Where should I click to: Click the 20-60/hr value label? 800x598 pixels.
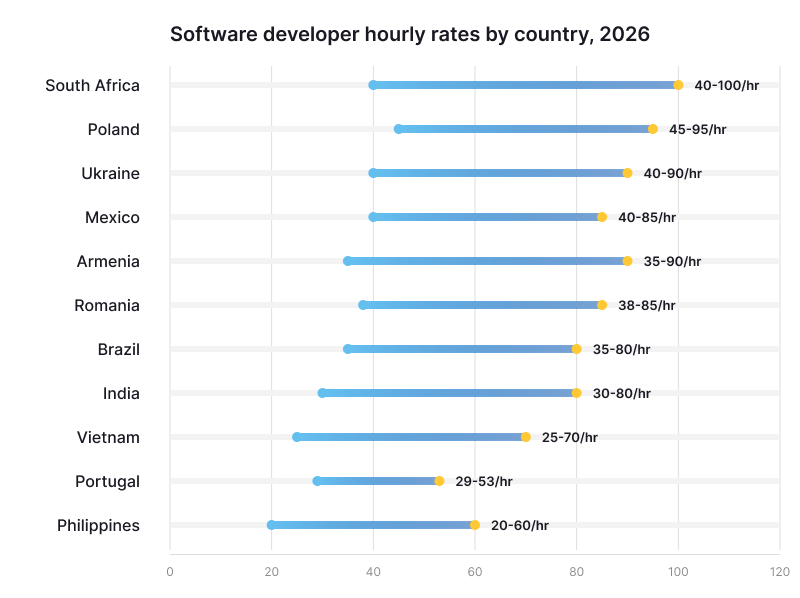coord(520,526)
